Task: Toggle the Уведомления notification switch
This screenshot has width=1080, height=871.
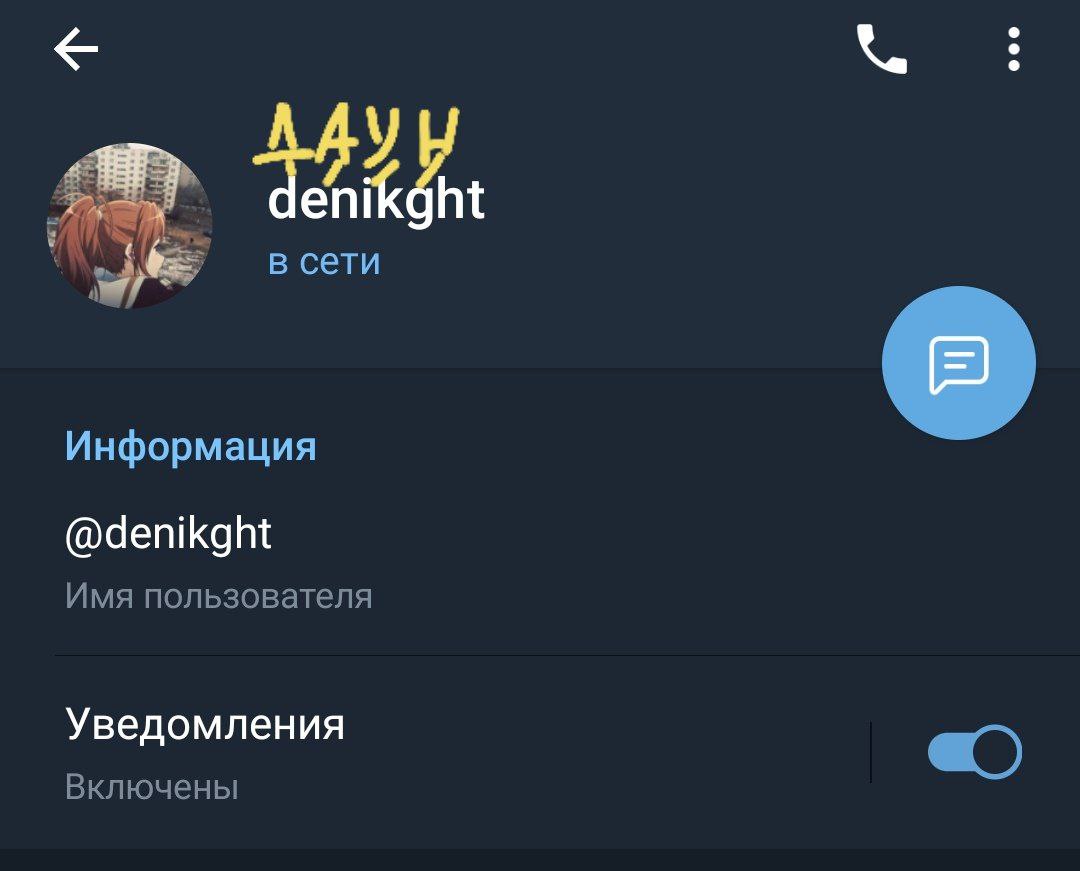Action: tap(974, 752)
